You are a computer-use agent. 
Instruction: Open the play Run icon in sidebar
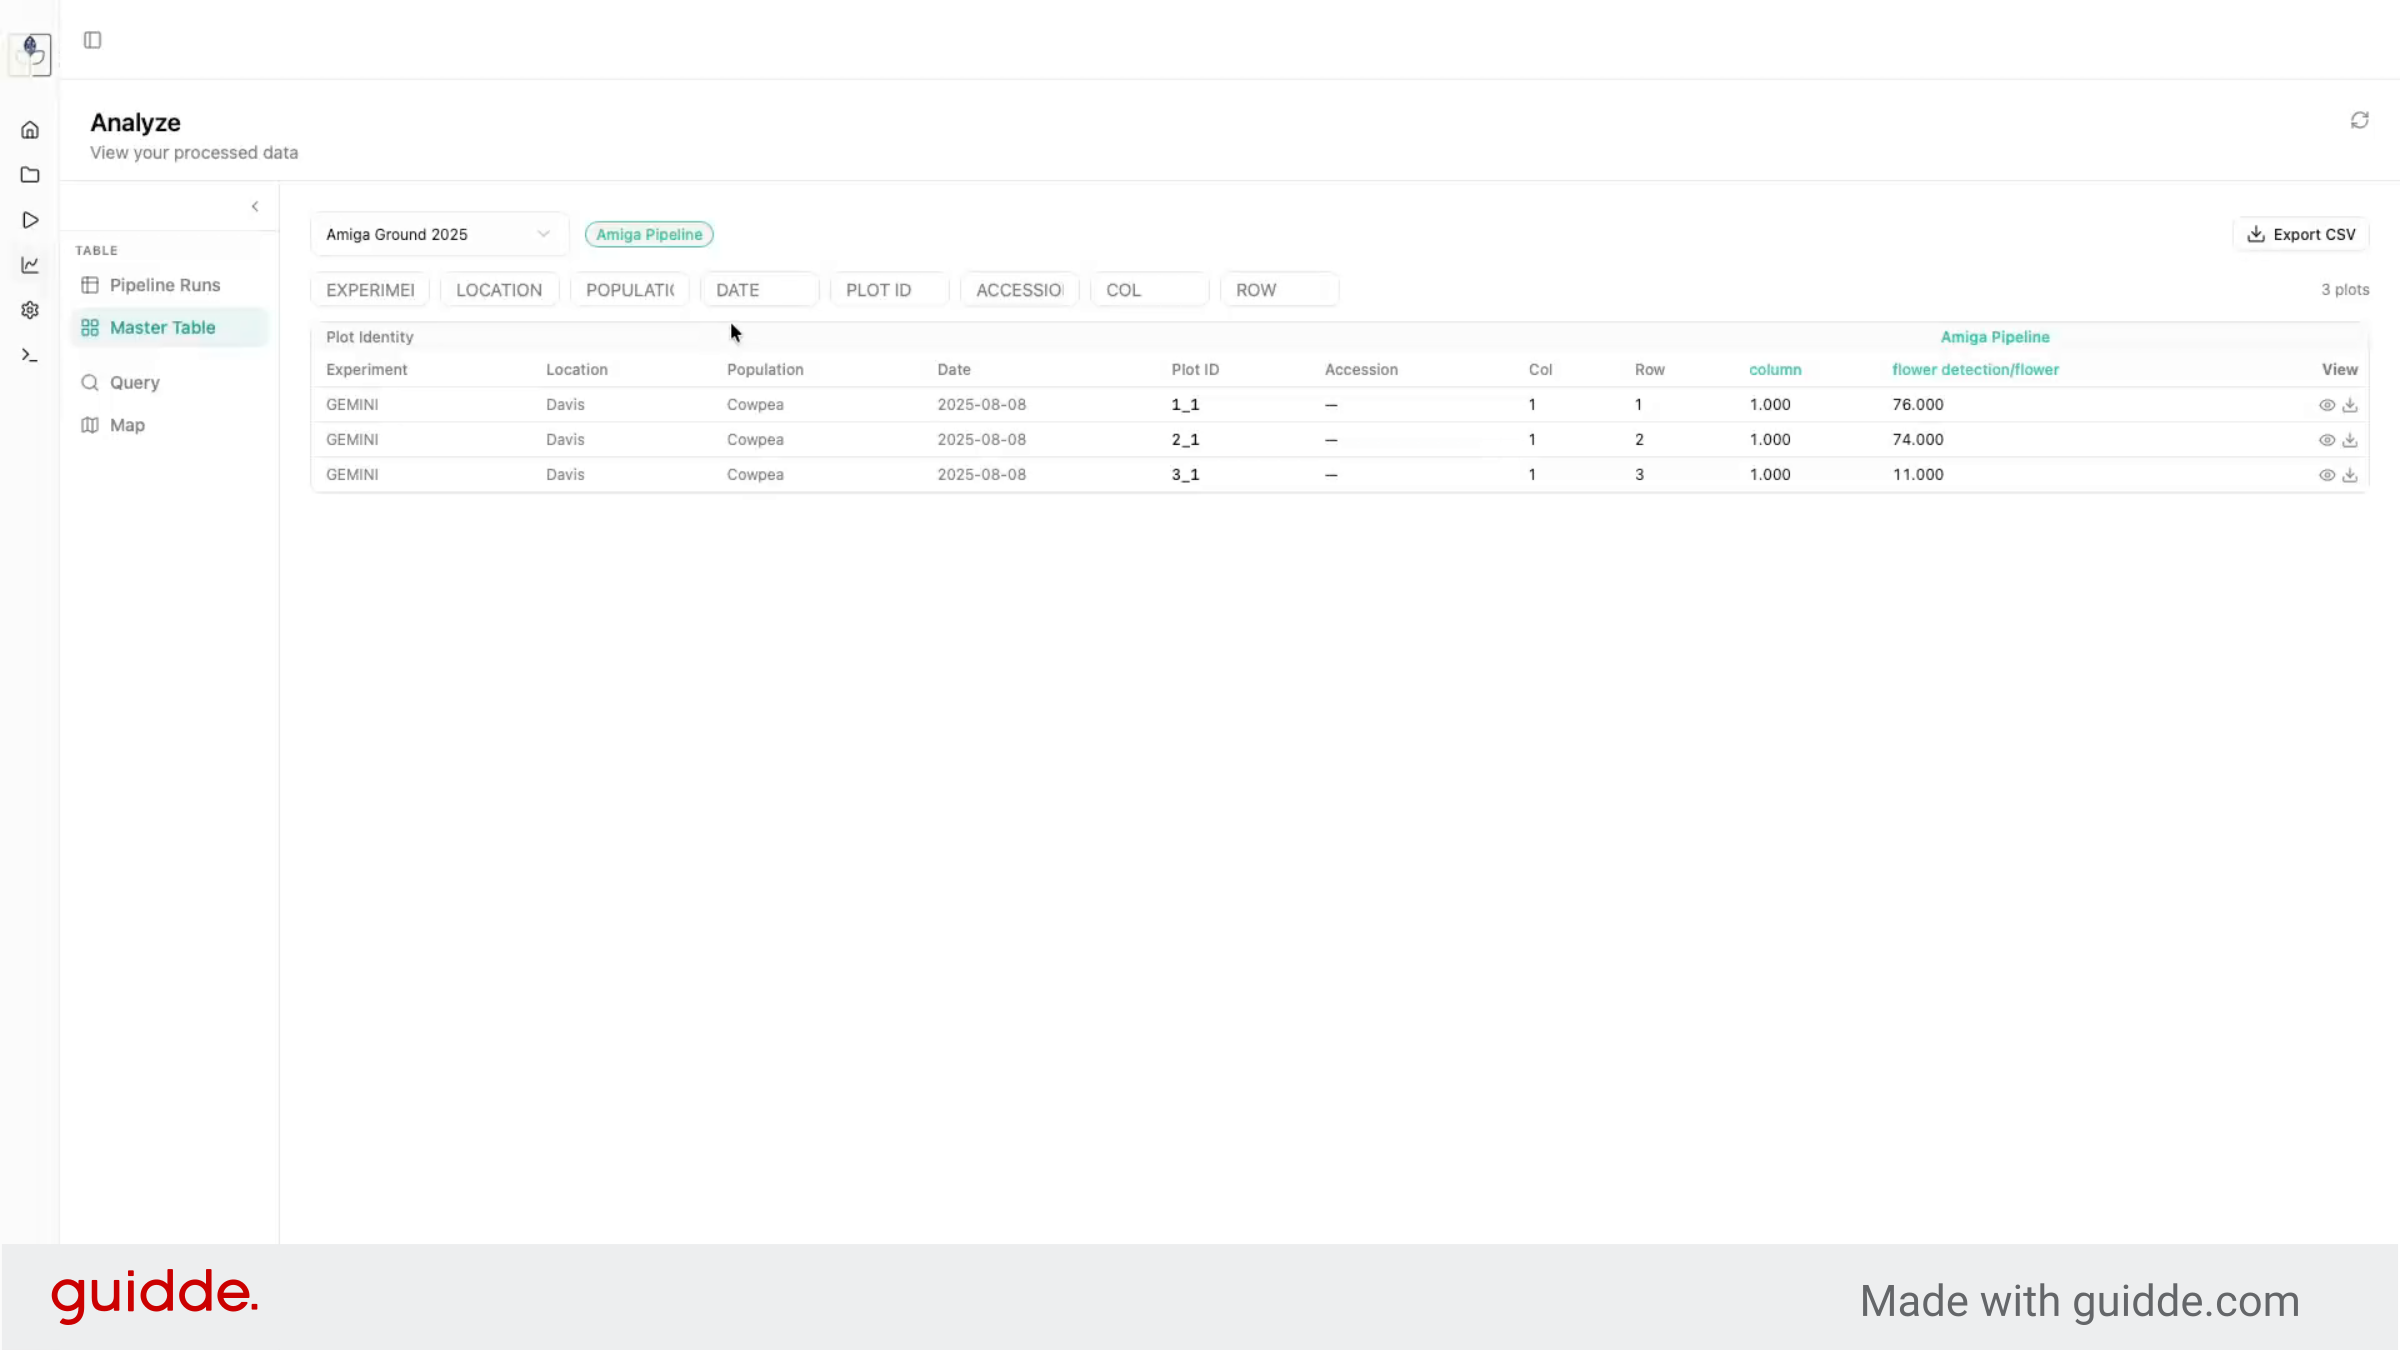pos(30,220)
